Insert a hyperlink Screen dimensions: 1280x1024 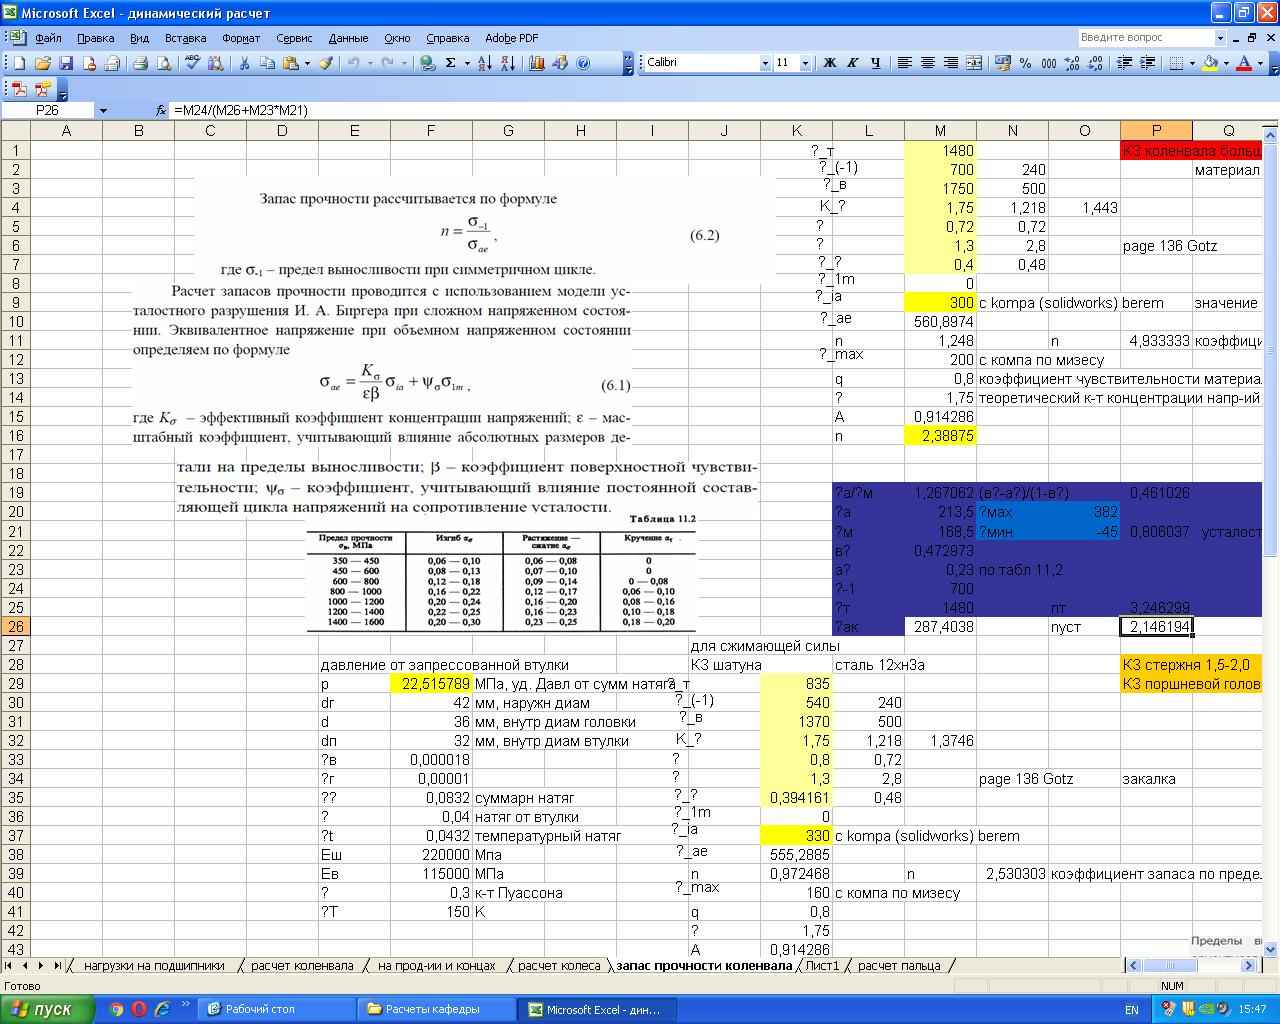click(x=427, y=62)
